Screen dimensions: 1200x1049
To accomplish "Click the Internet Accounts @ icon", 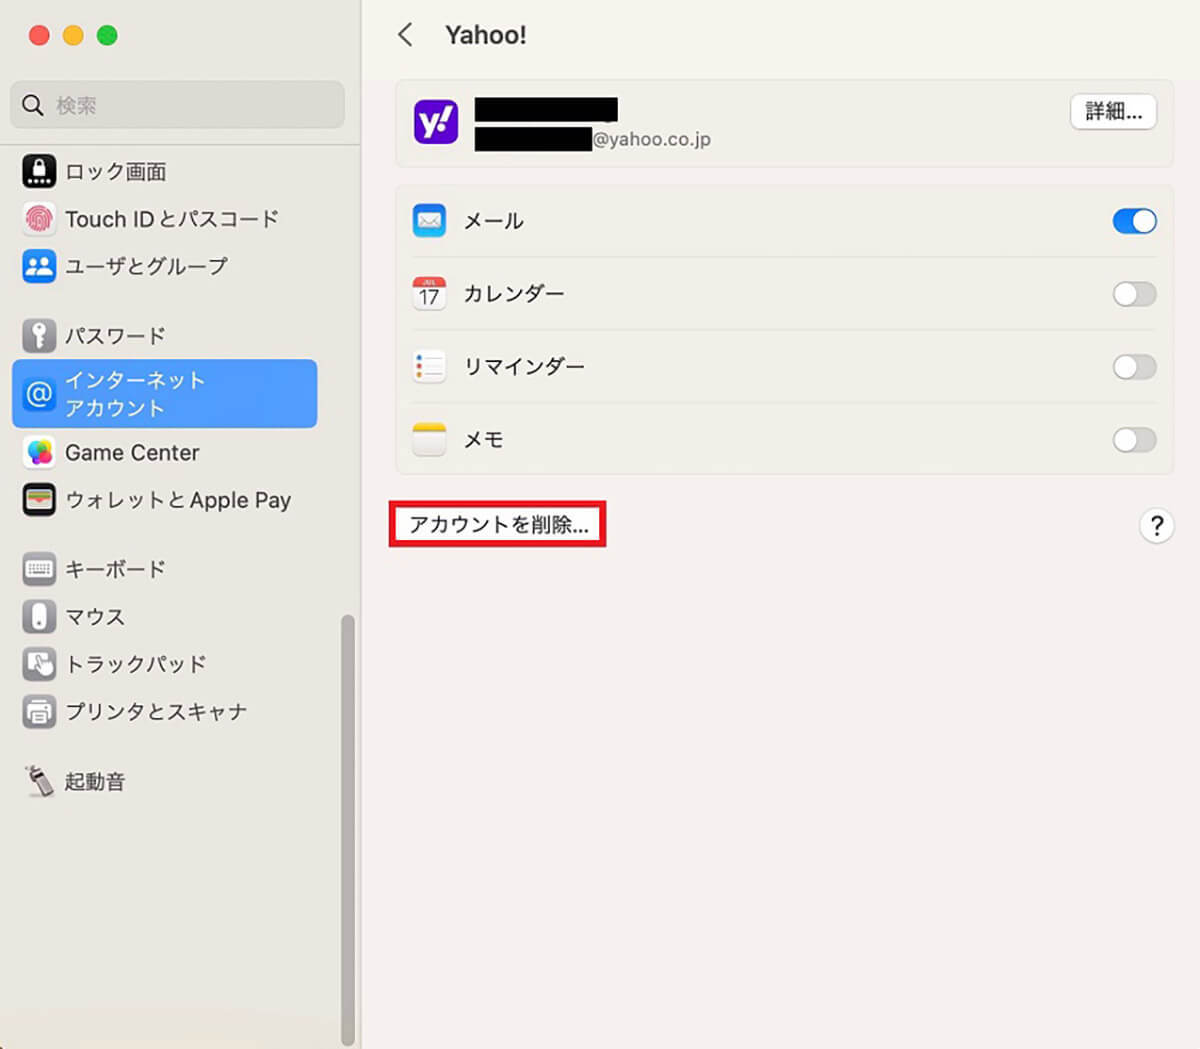I will (39, 394).
